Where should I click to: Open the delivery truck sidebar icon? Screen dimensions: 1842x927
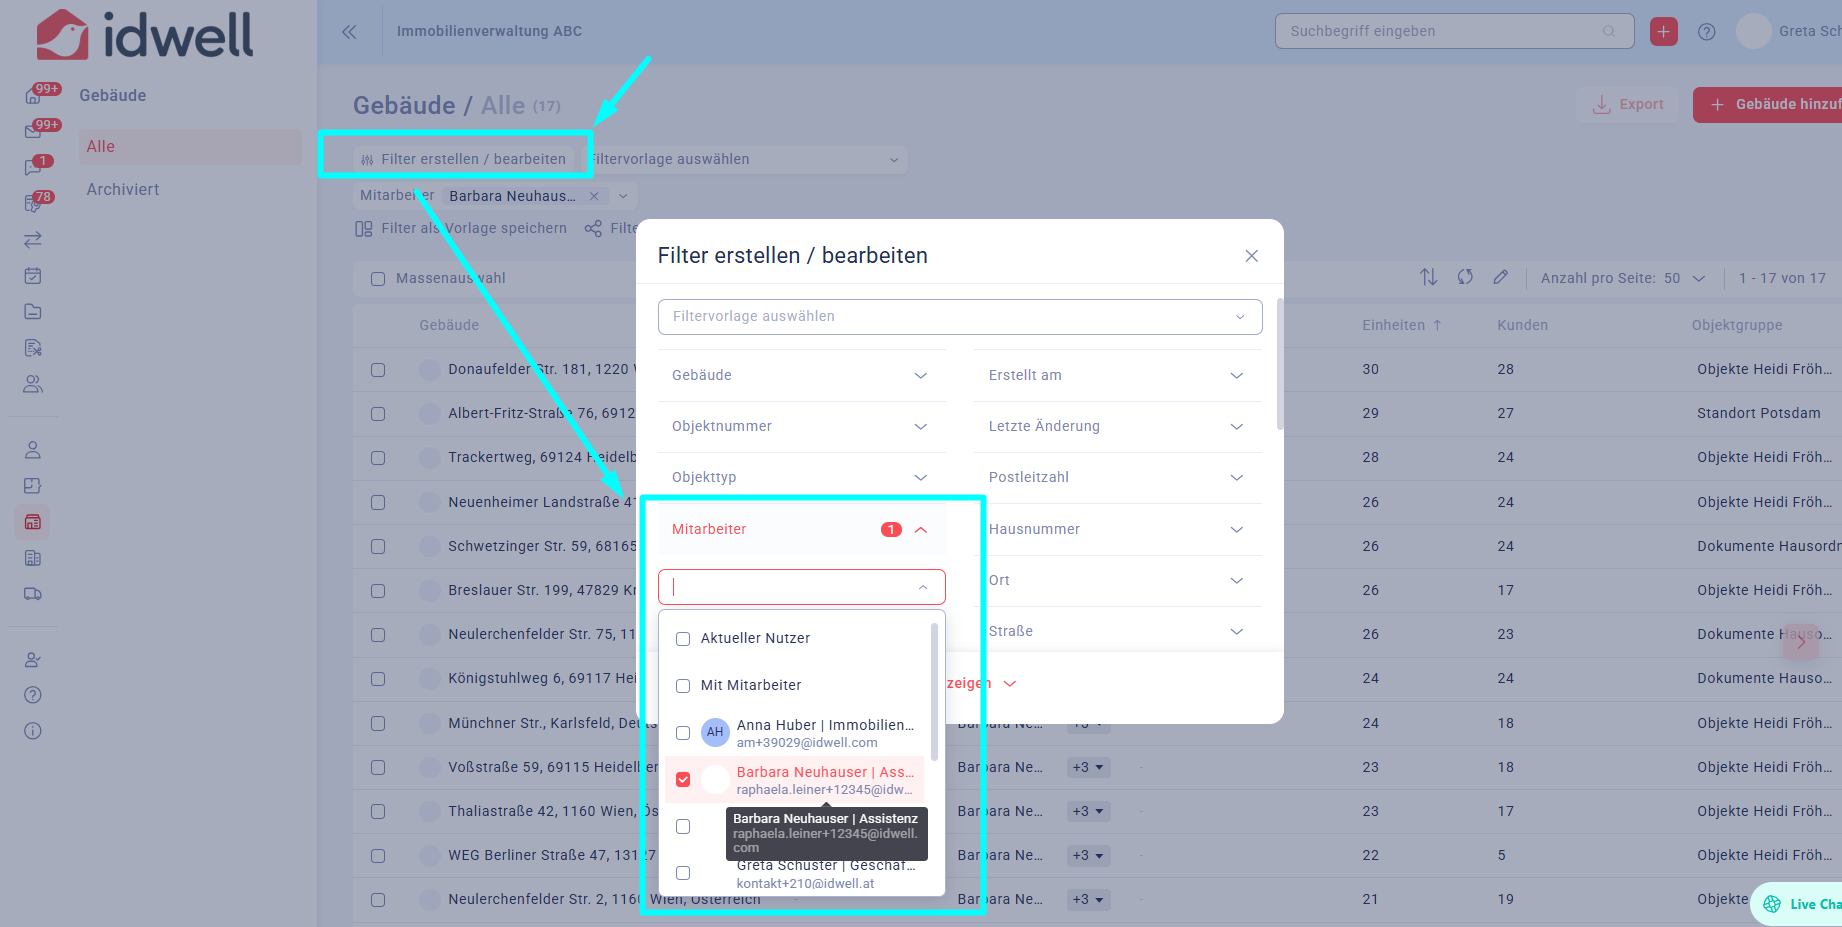pyautogui.click(x=33, y=594)
